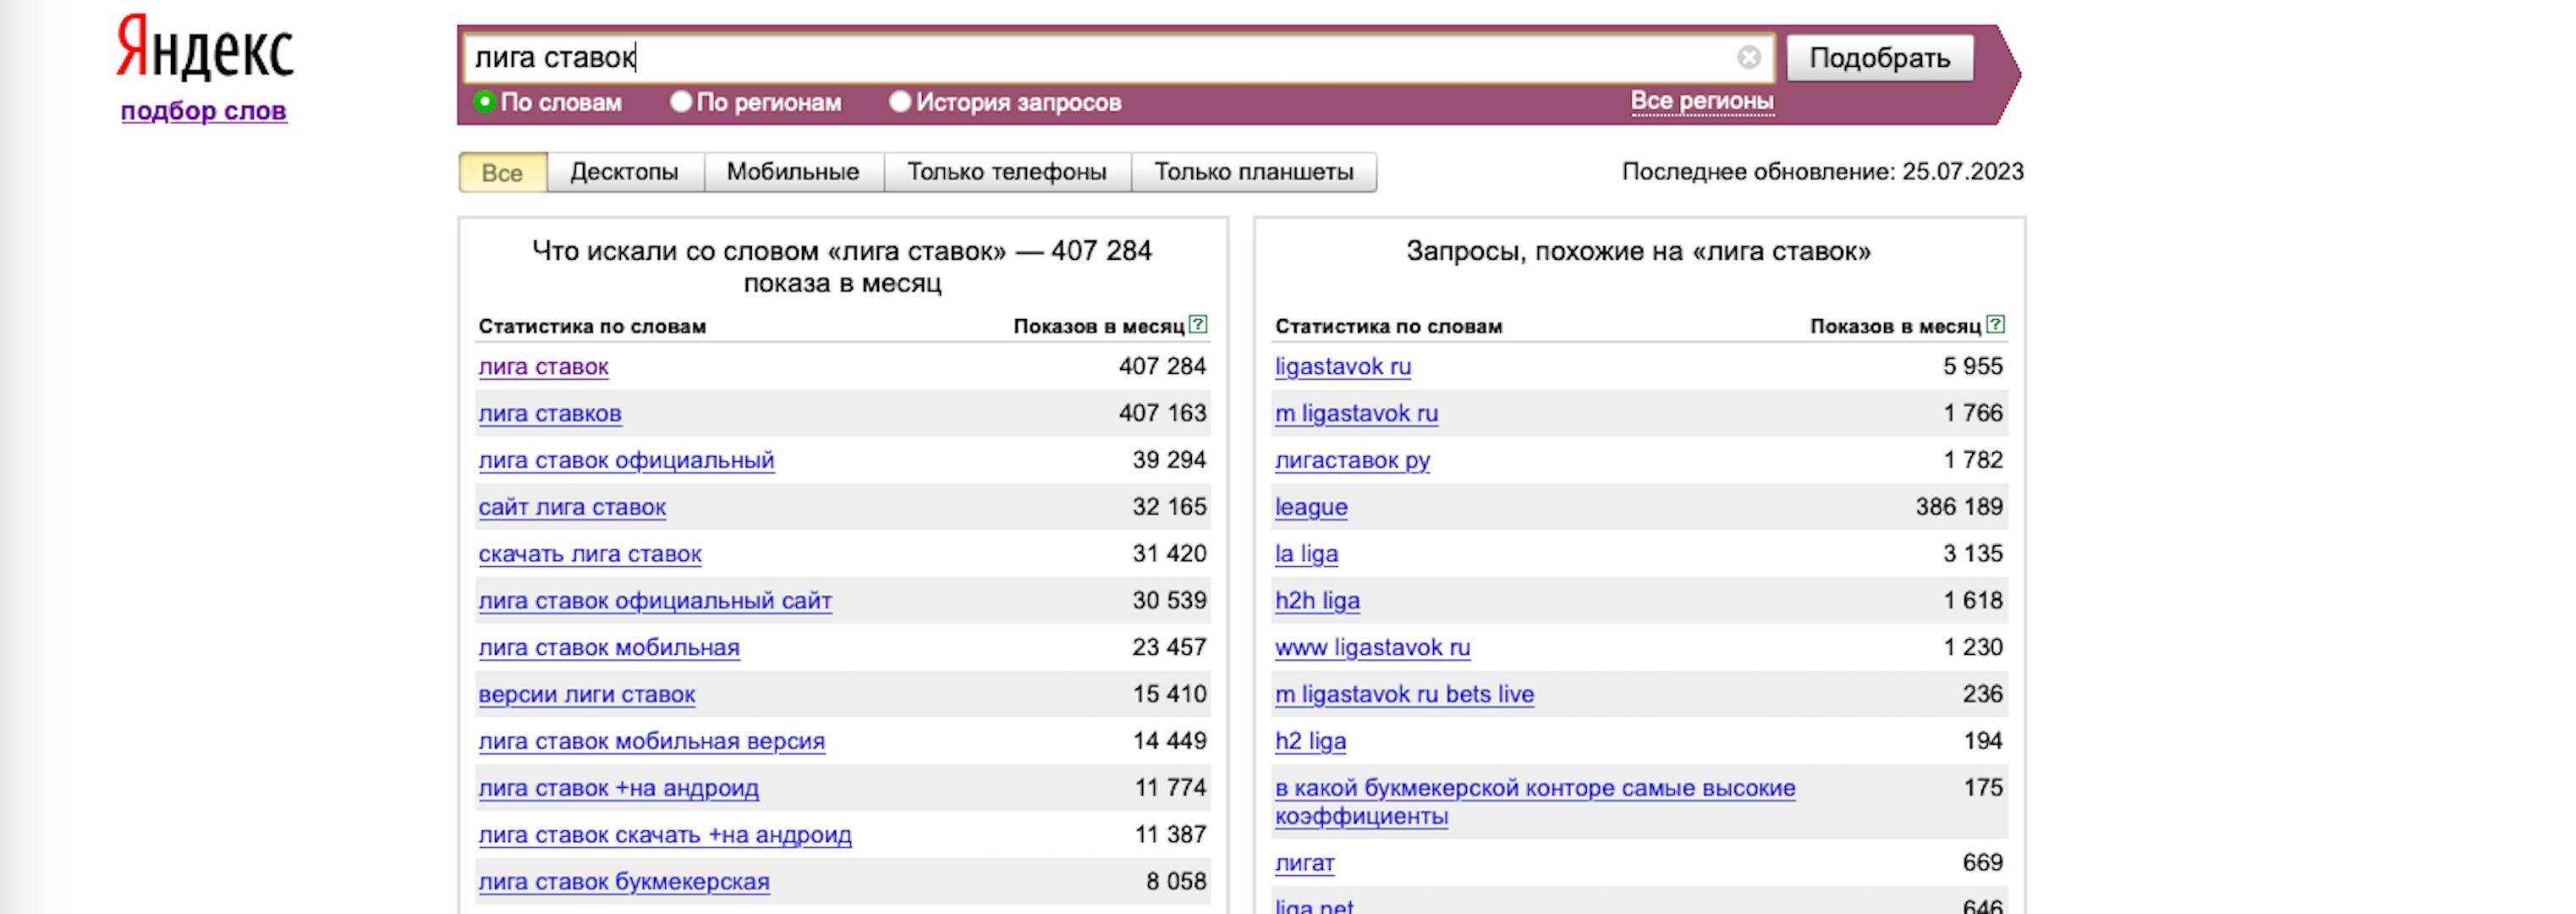This screenshot has height=914, width=2576.
Task: Open 'm ligastavok ru bets live' link
Action: coord(1404,695)
